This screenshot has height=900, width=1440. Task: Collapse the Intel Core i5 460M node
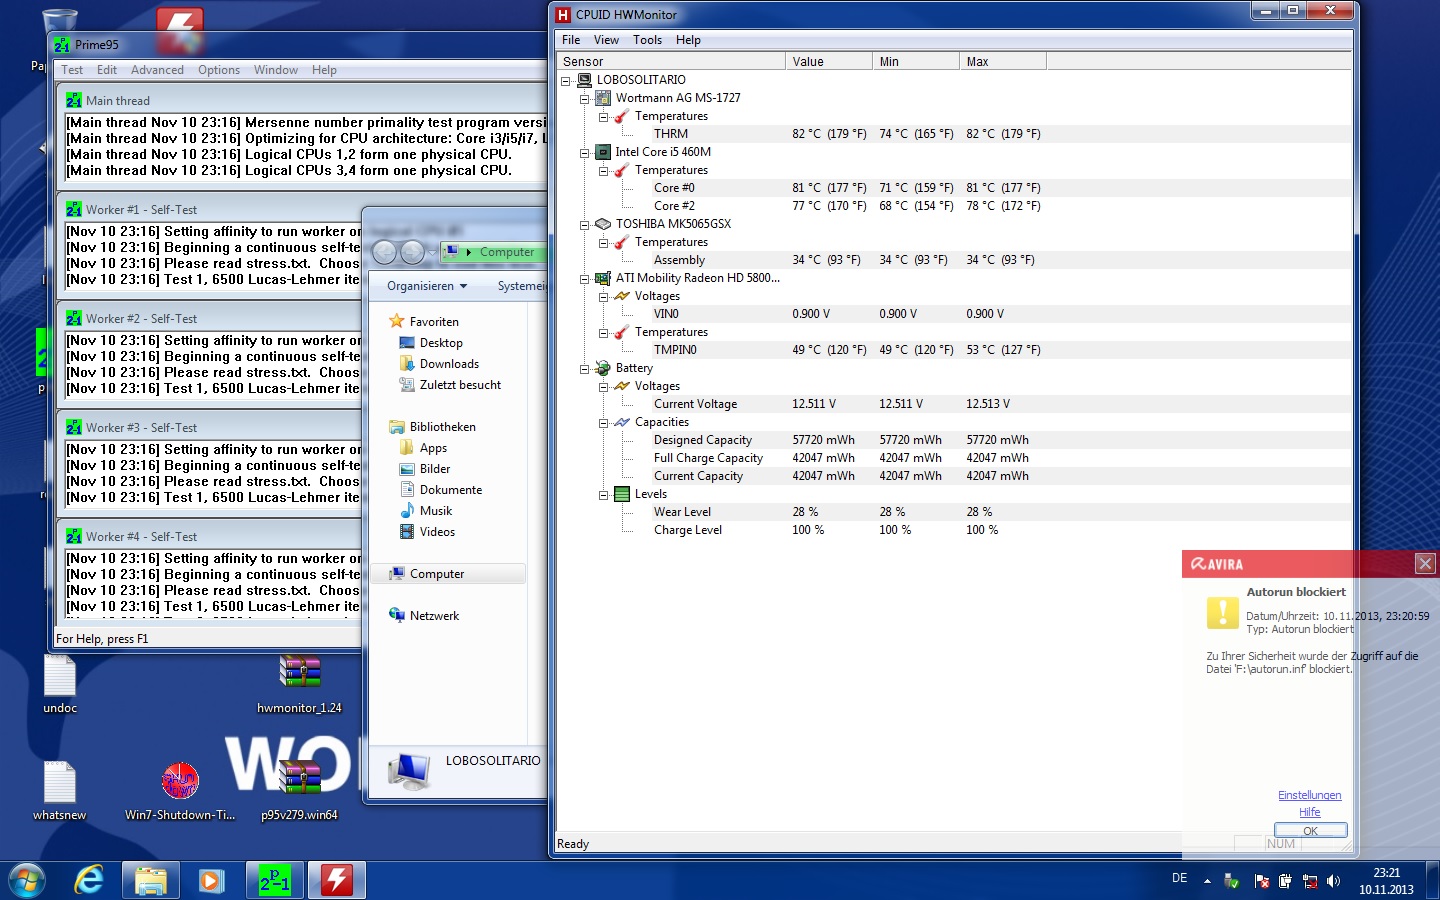pyautogui.click(x=585, y=152)
